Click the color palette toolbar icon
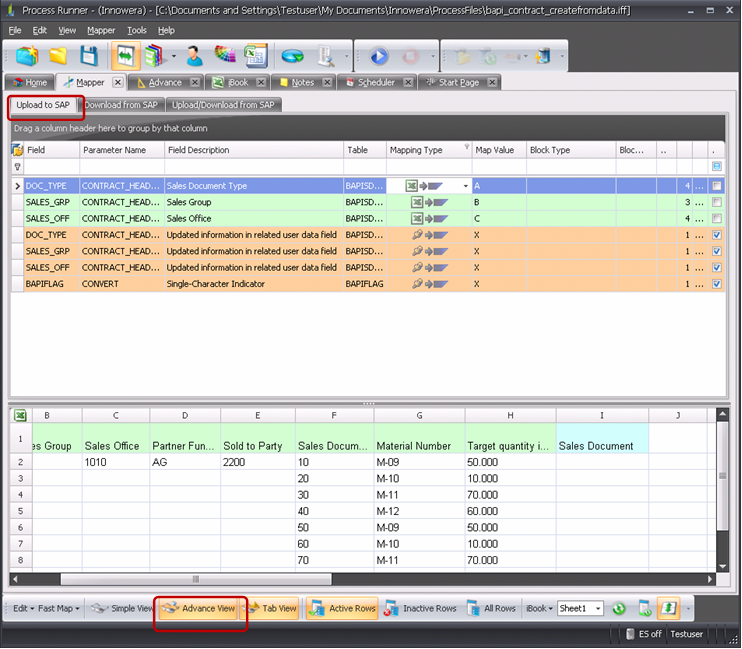The width and height of the screenshot is (742, 649). [225, 56]
